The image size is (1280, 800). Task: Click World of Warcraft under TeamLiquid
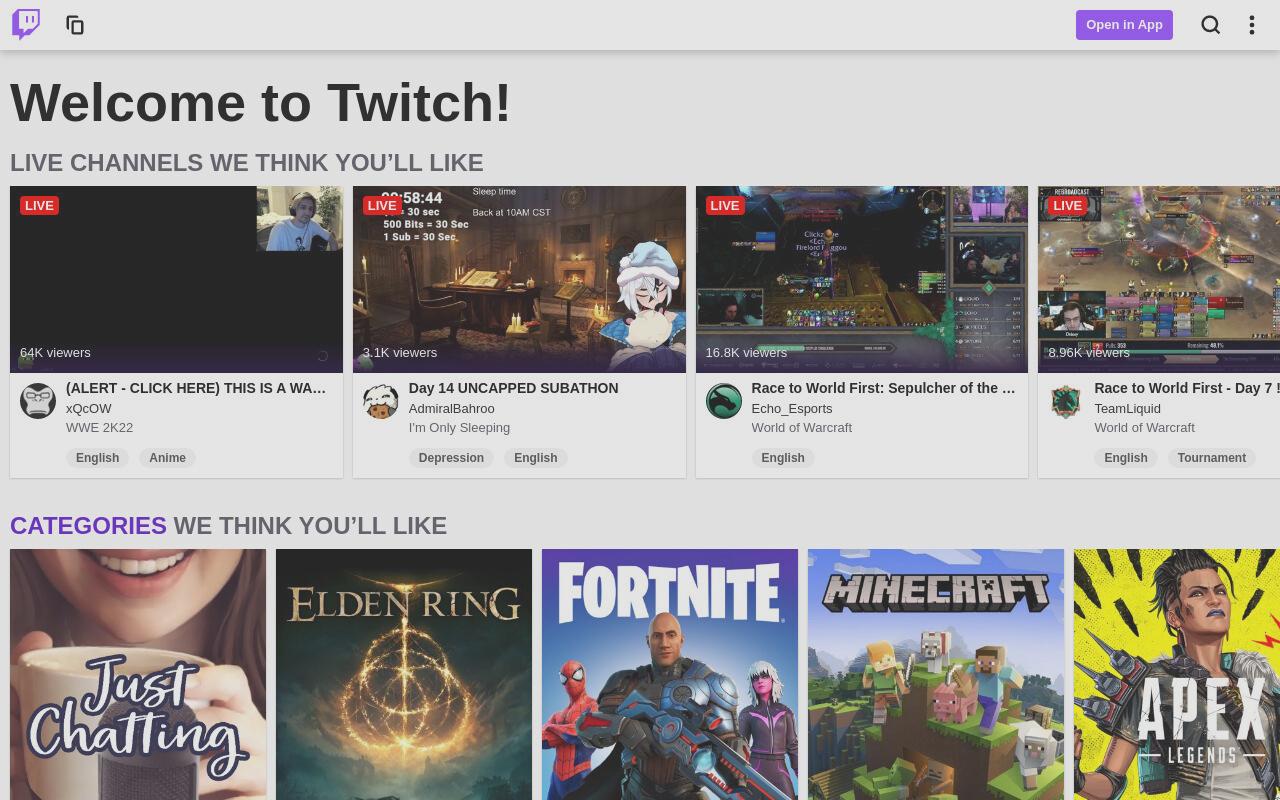(x=1144, y=427)
